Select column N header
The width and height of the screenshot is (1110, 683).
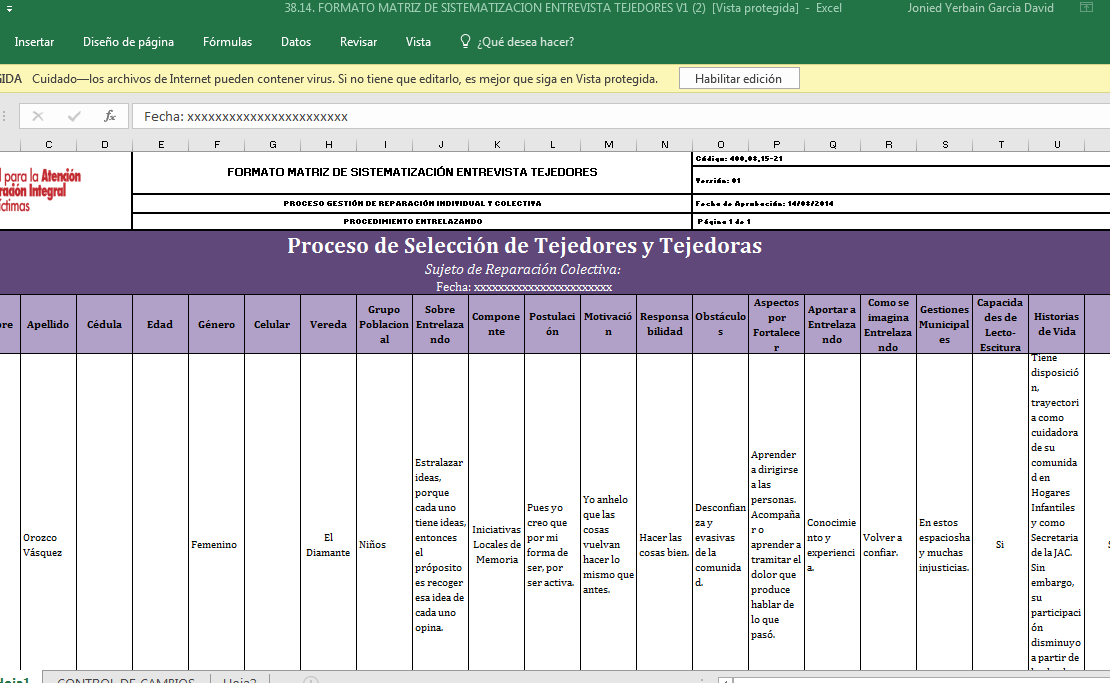click(665, 144)
